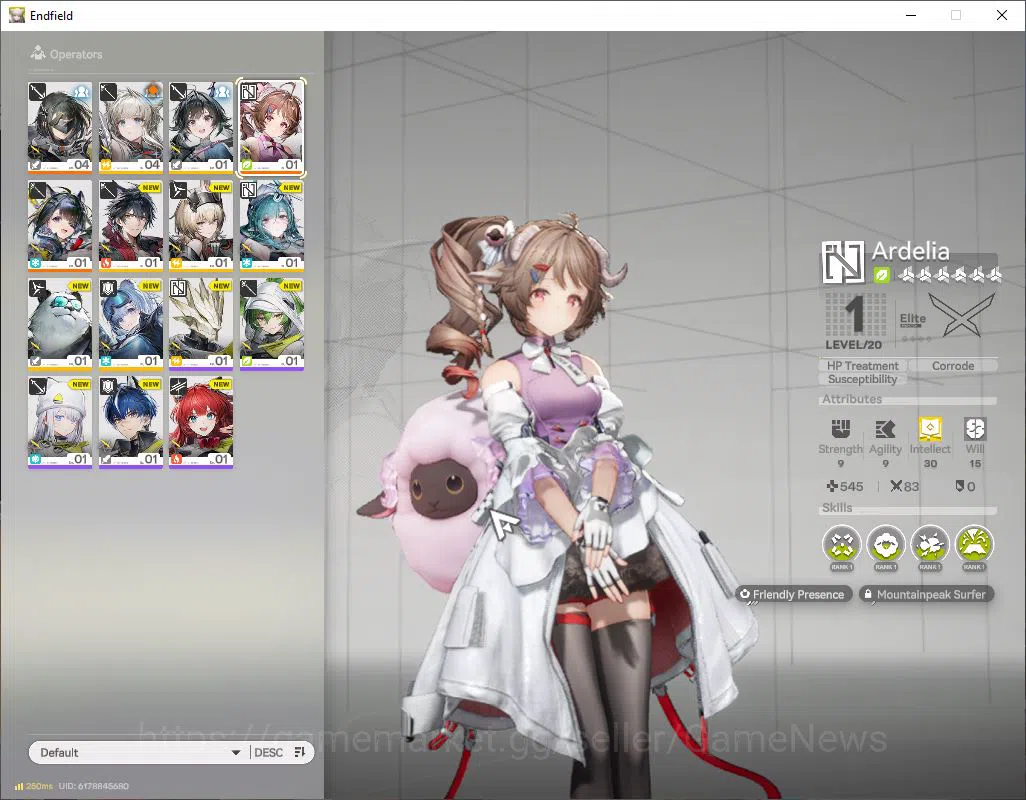
Task: Open the skill icon with crossed fragments
Action: [841, 544]
